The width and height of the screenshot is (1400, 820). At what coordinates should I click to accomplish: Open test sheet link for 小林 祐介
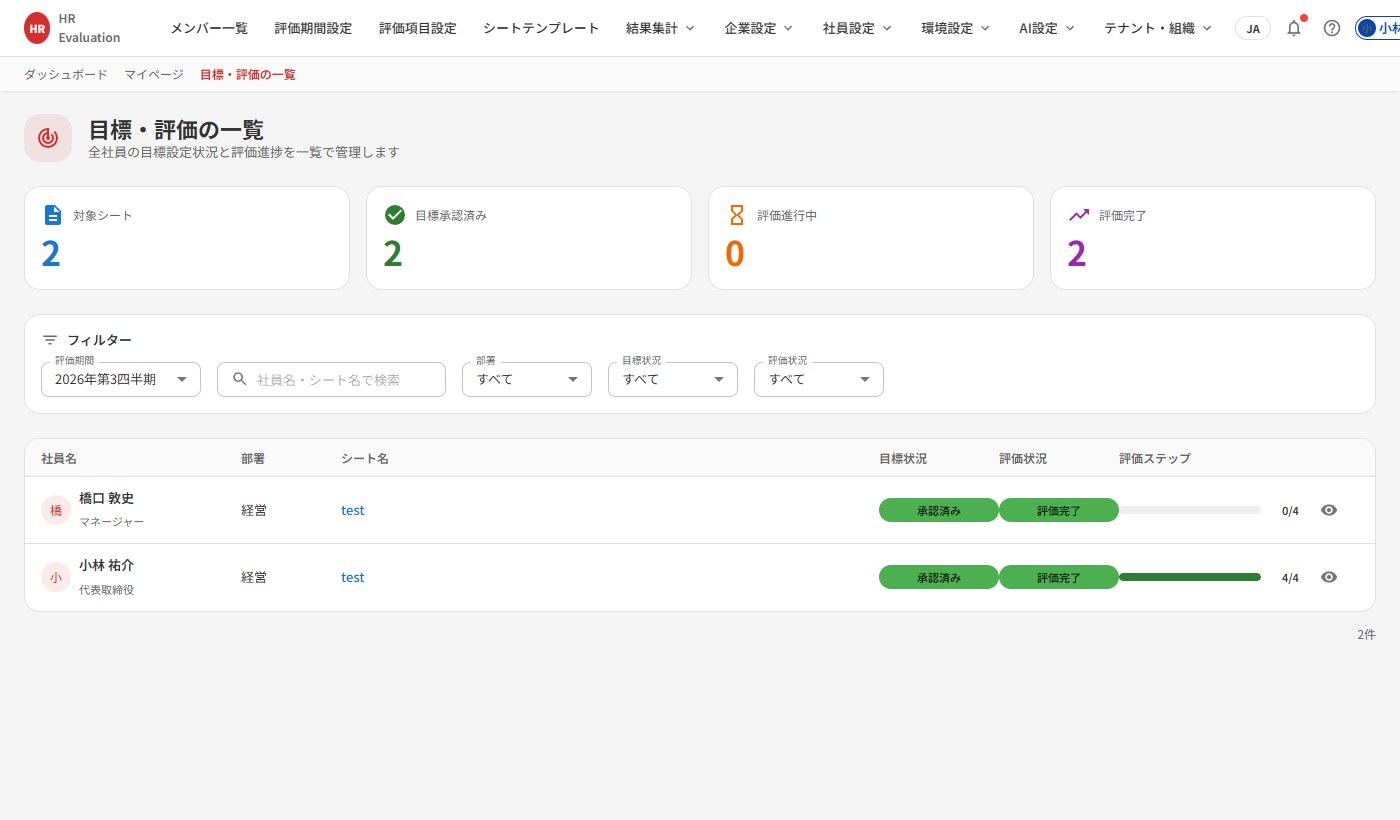(353, 577)
